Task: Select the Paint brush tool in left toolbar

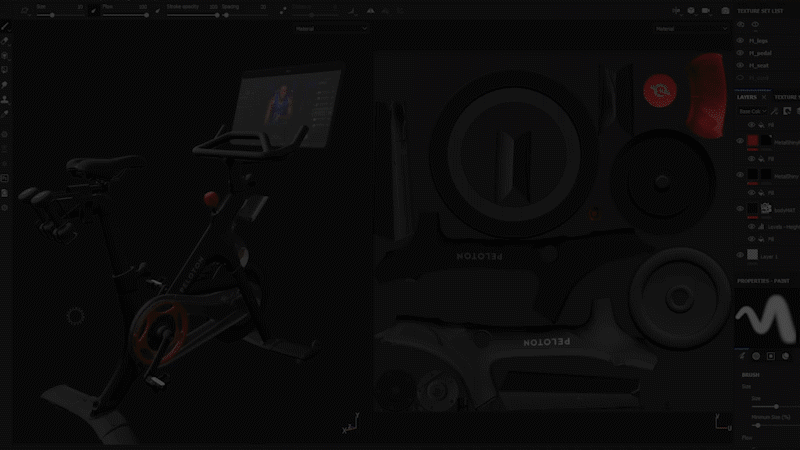Action: (x=5, y=26)
